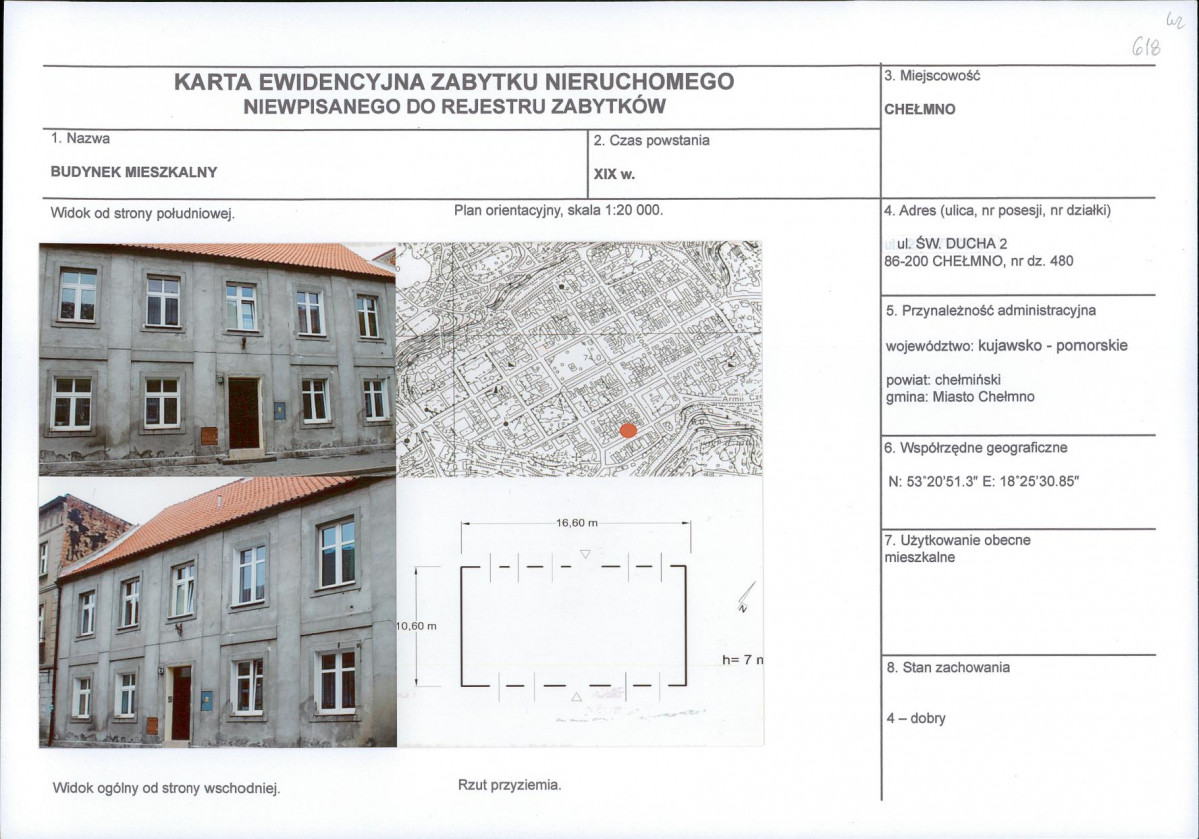This screenshot has width=1199, height=839.
Task: Click the subtitle 'NIEWPISANEGO DO REJESTRU ZABYTKÓW'
Action: tap(454, 106)
